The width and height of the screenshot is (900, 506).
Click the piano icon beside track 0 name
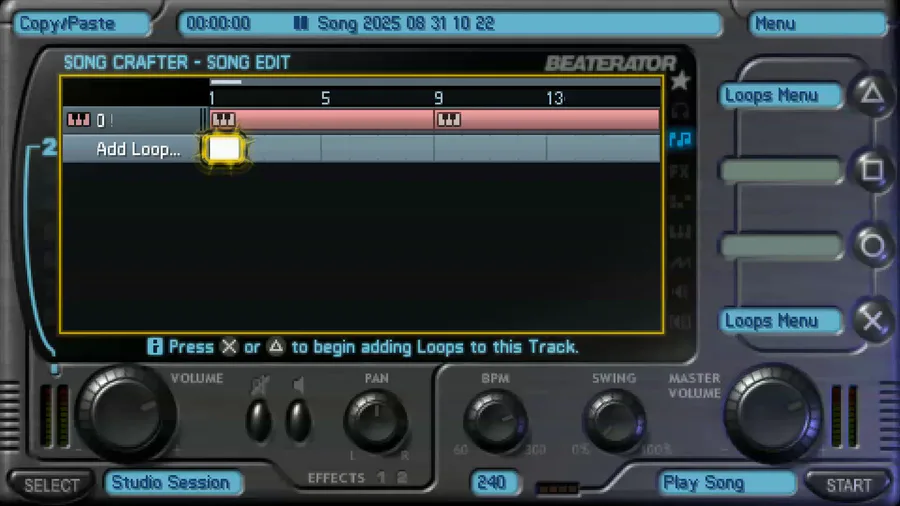(79, 120)
